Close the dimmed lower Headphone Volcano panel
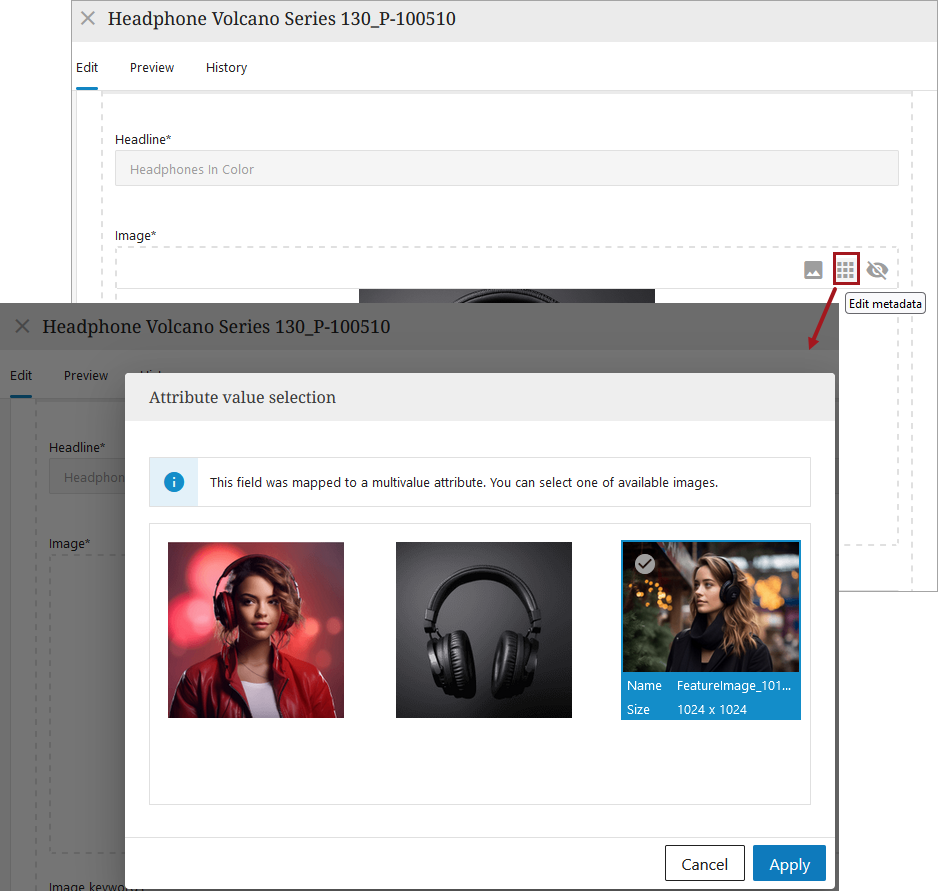The image size is (938, 891). pyautogui.click(x=22, y=327)
